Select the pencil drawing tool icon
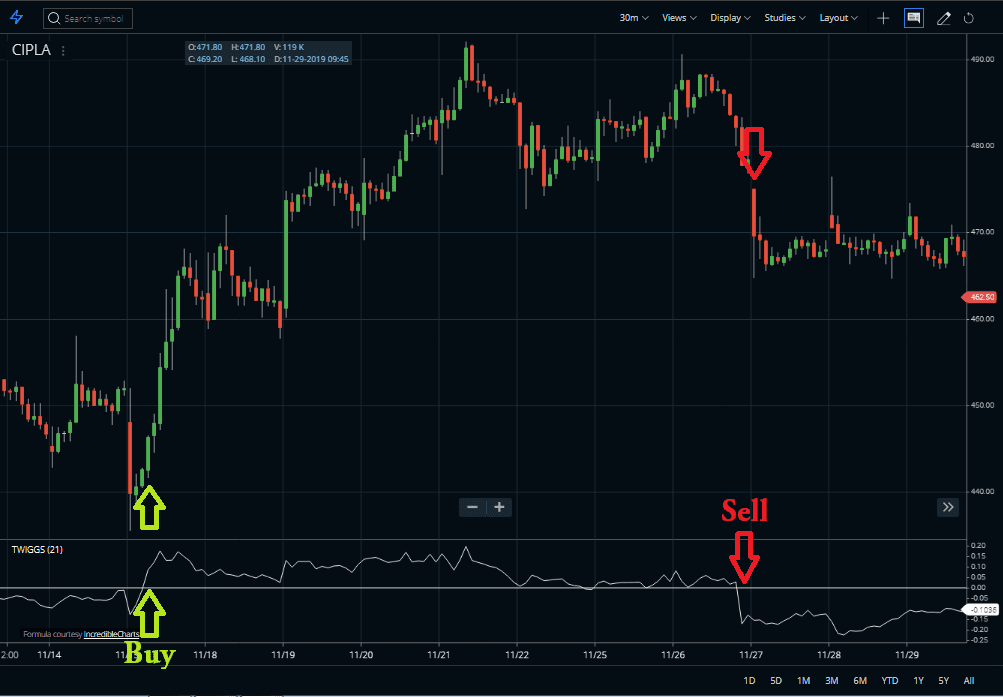This screenshot has width=1003, height=697. [944, 19]
